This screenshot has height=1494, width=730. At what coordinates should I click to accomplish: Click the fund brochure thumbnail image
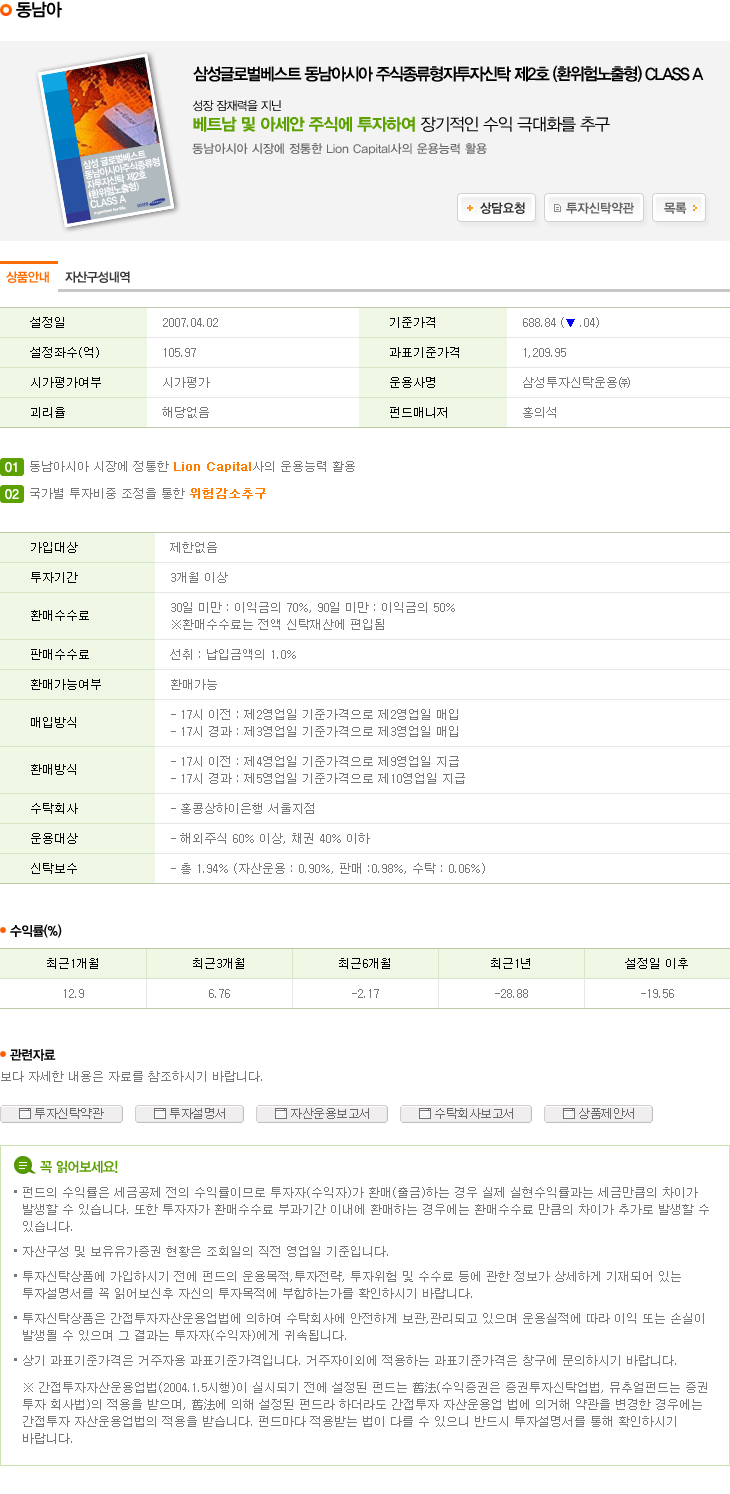[x=107, y=139]
